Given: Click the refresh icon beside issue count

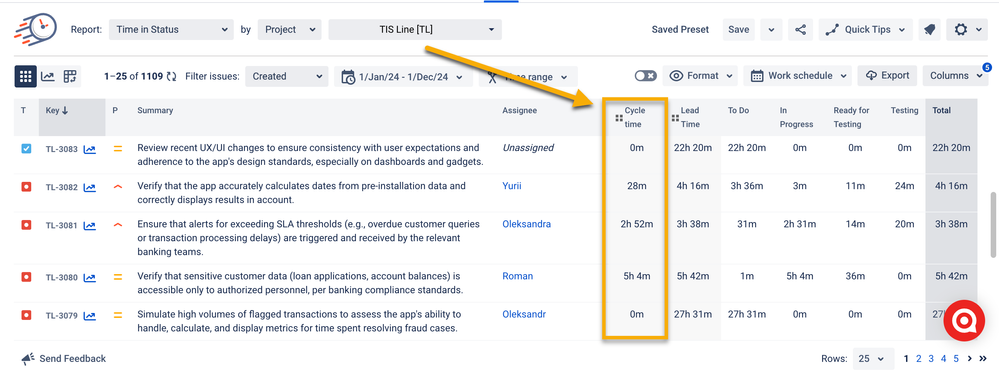Looking at the screenshot, I should (171, 76).
